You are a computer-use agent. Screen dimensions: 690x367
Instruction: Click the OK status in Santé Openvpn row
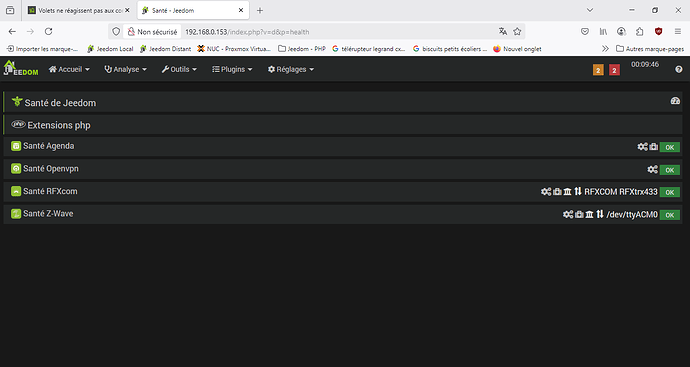click(x=670, y=170)
